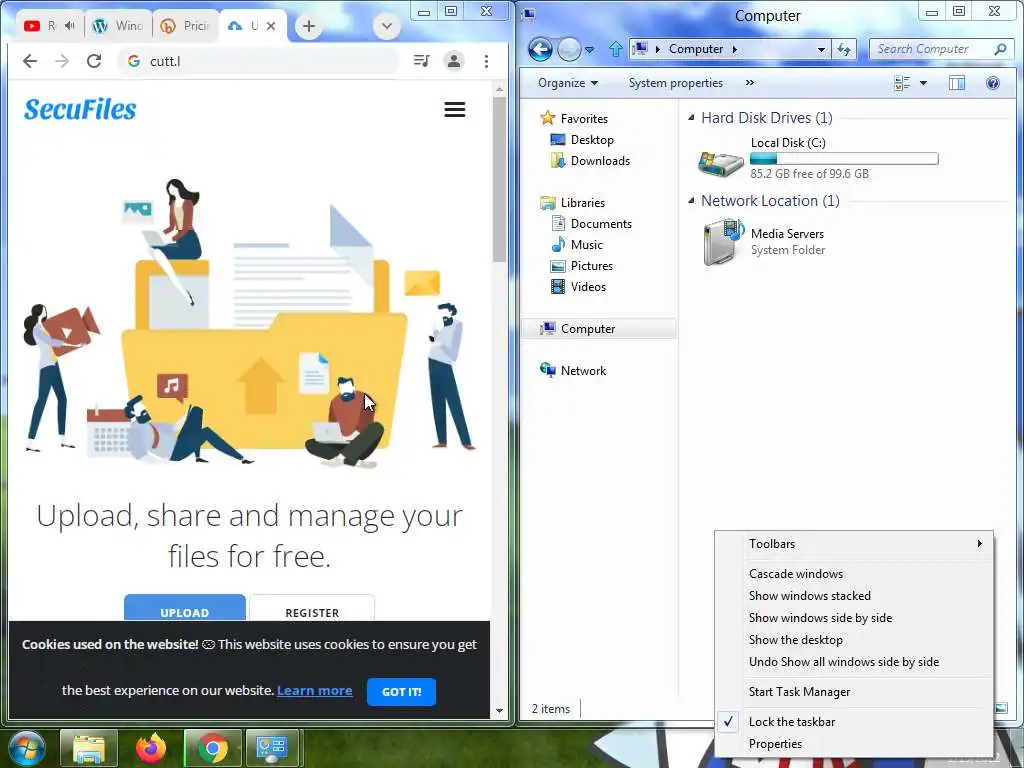This screenshot has width=1024, height=768.
Task: Open Firefox from the taskbar
Action: 150,748
